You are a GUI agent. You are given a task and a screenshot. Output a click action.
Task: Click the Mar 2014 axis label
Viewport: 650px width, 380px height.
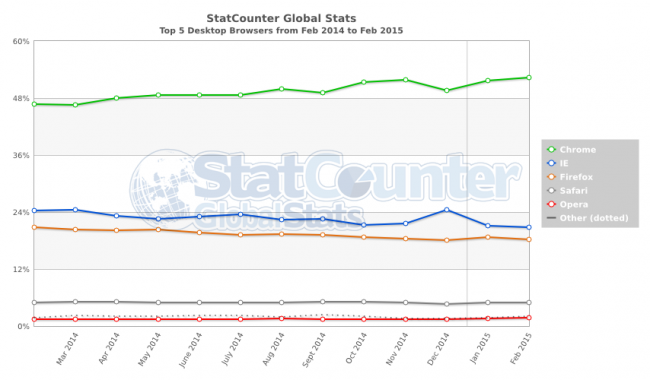[x=67, y=349]
